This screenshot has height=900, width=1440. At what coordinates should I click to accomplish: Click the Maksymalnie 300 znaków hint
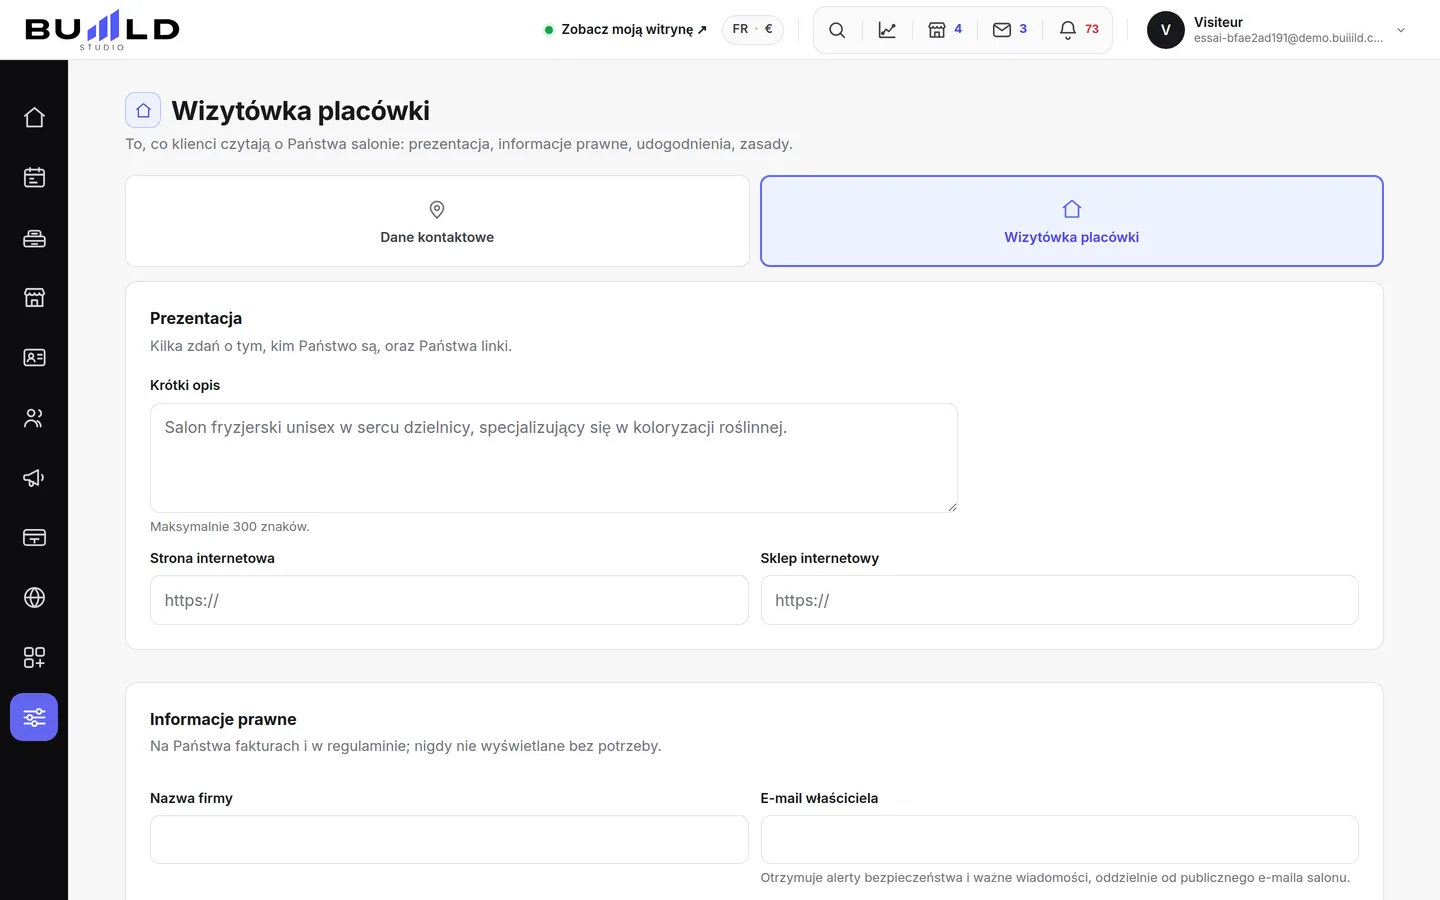(x=230, y=527)
